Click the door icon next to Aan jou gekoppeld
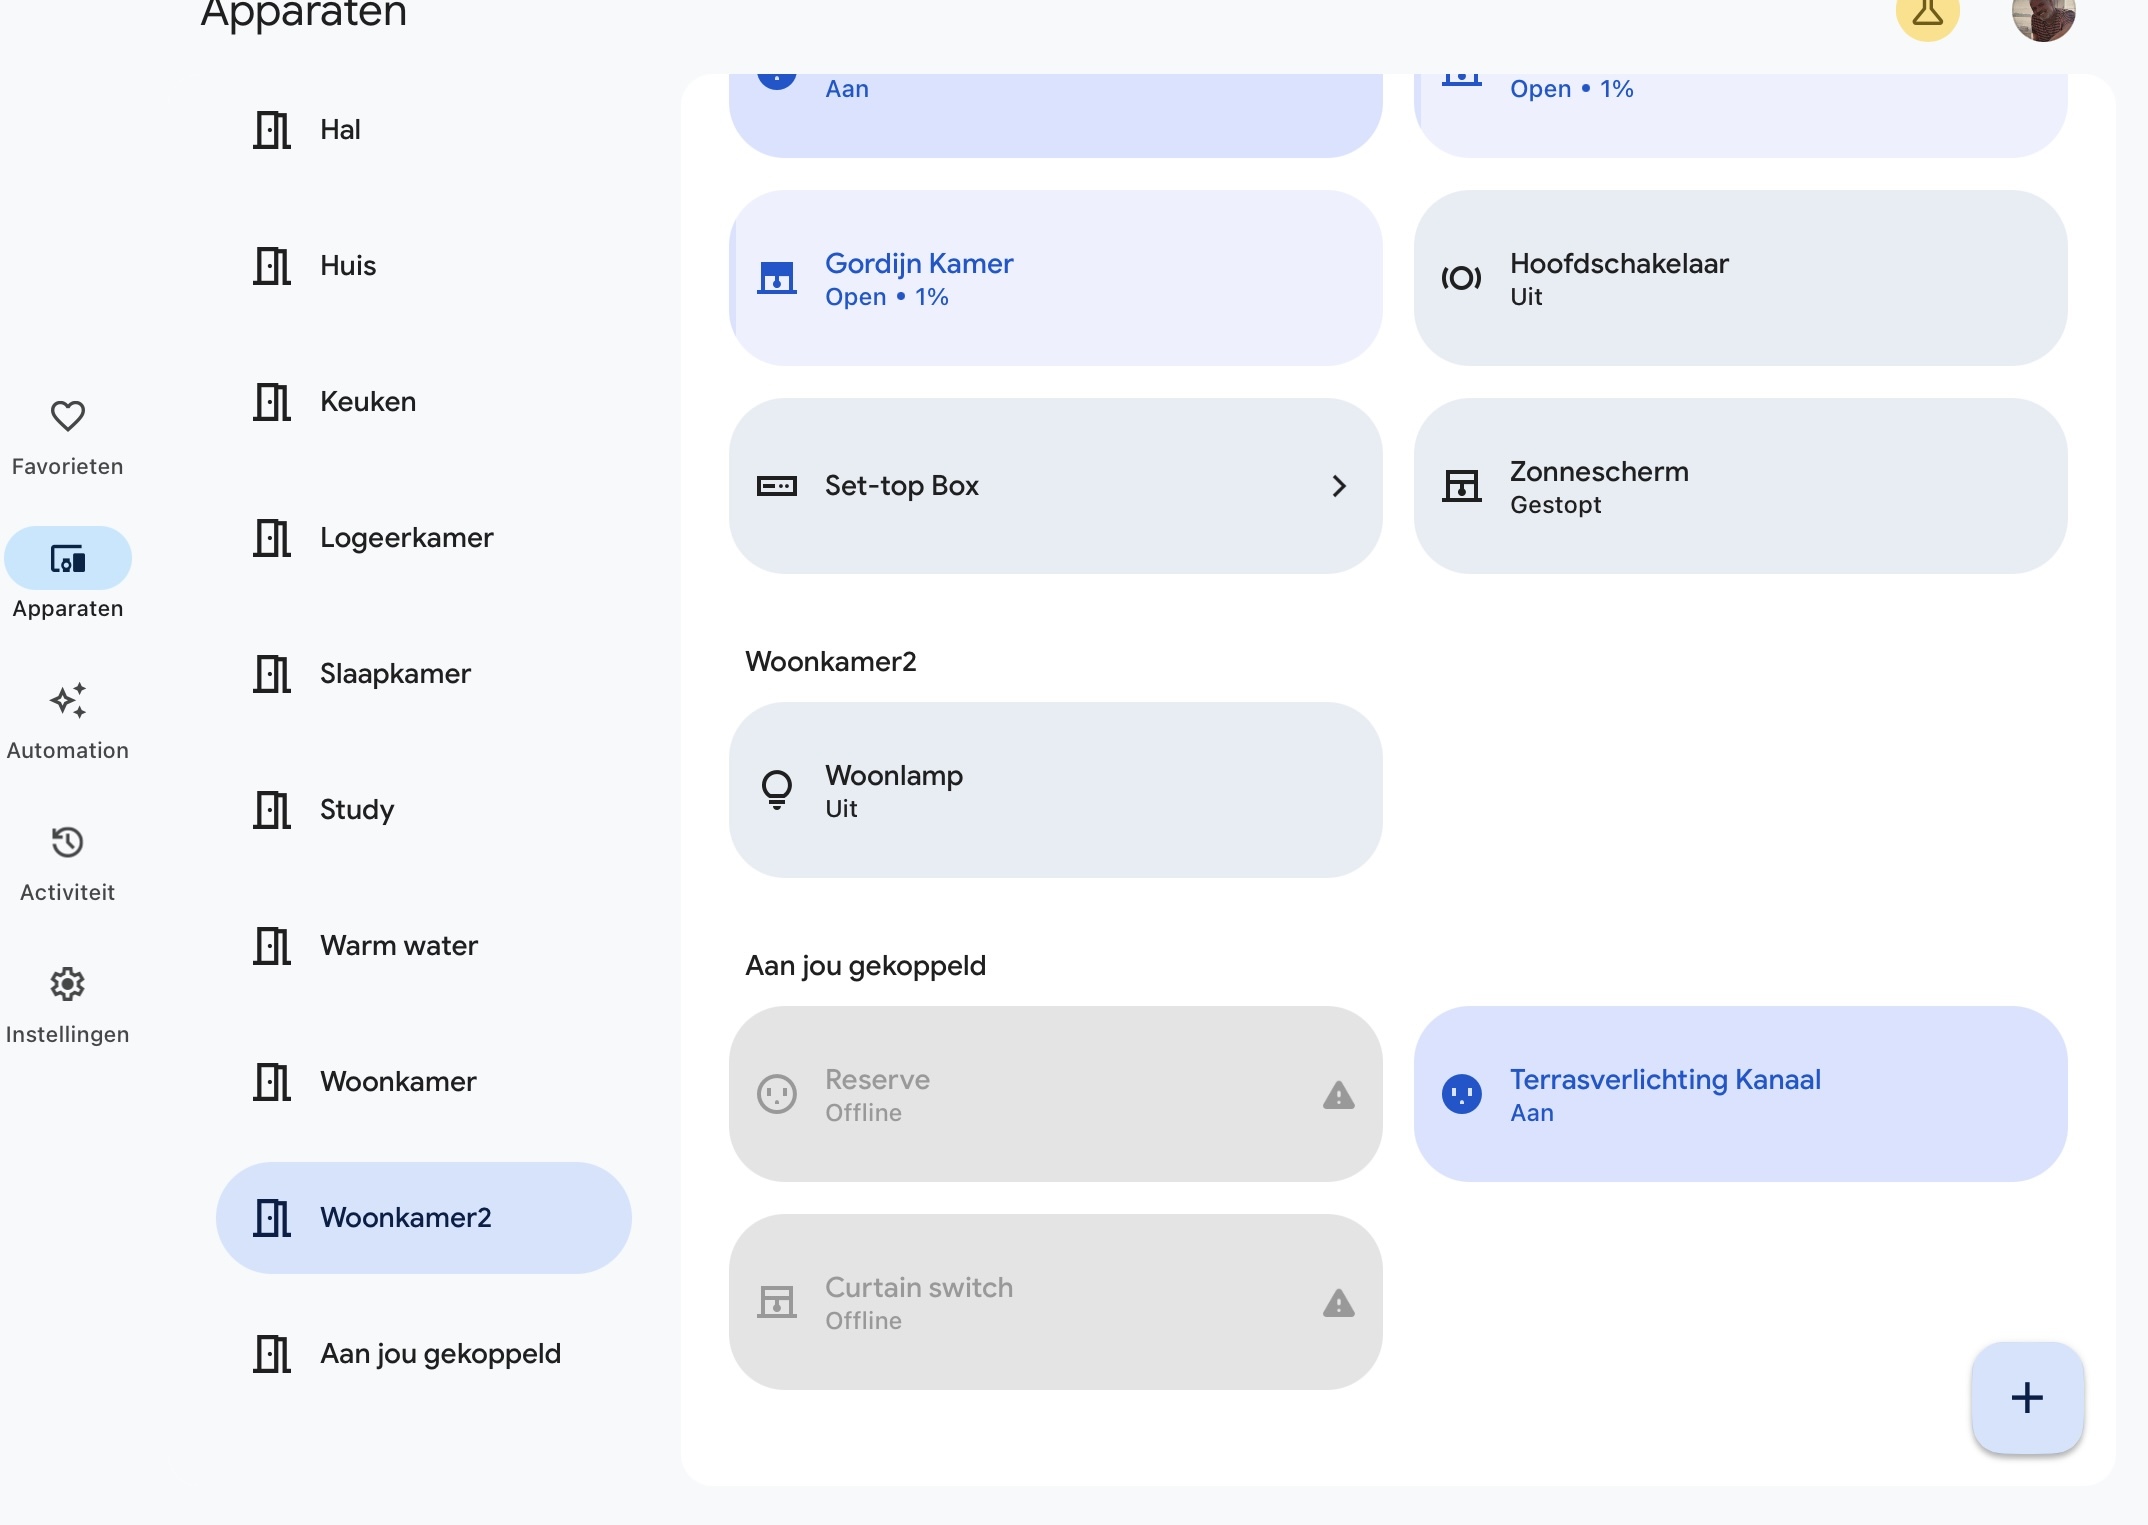Viewport: 2148px width, 1525px height. tap(272, 1354)
